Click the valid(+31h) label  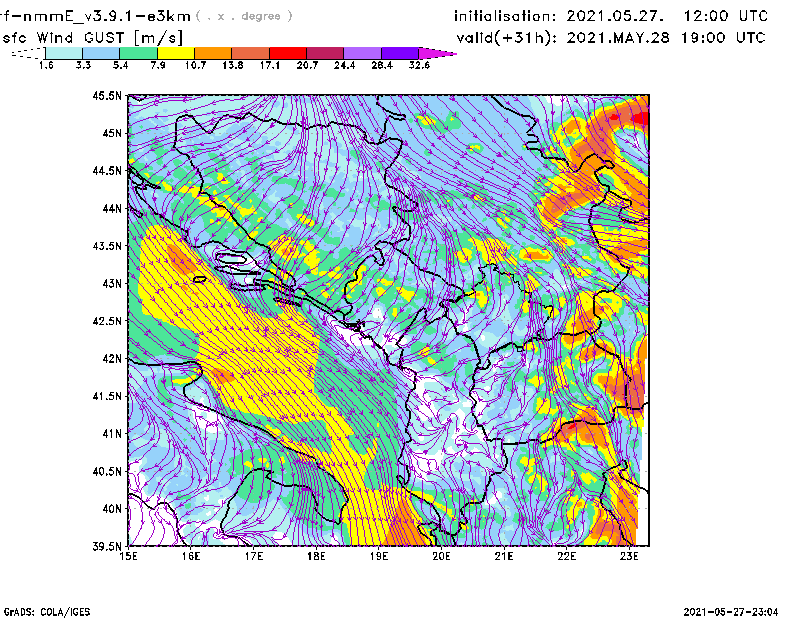pyautogui.click(x=507, y=38)
